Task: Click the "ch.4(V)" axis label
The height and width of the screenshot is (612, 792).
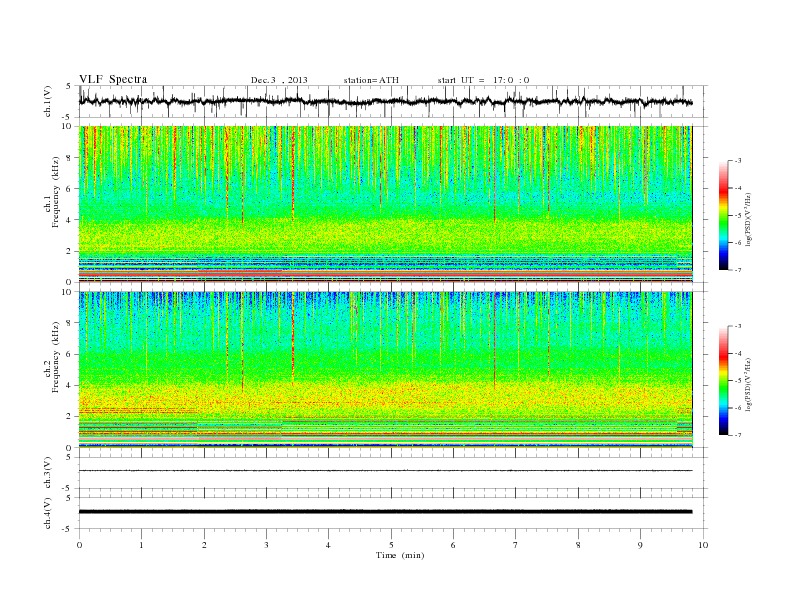Action: point(48,513)
